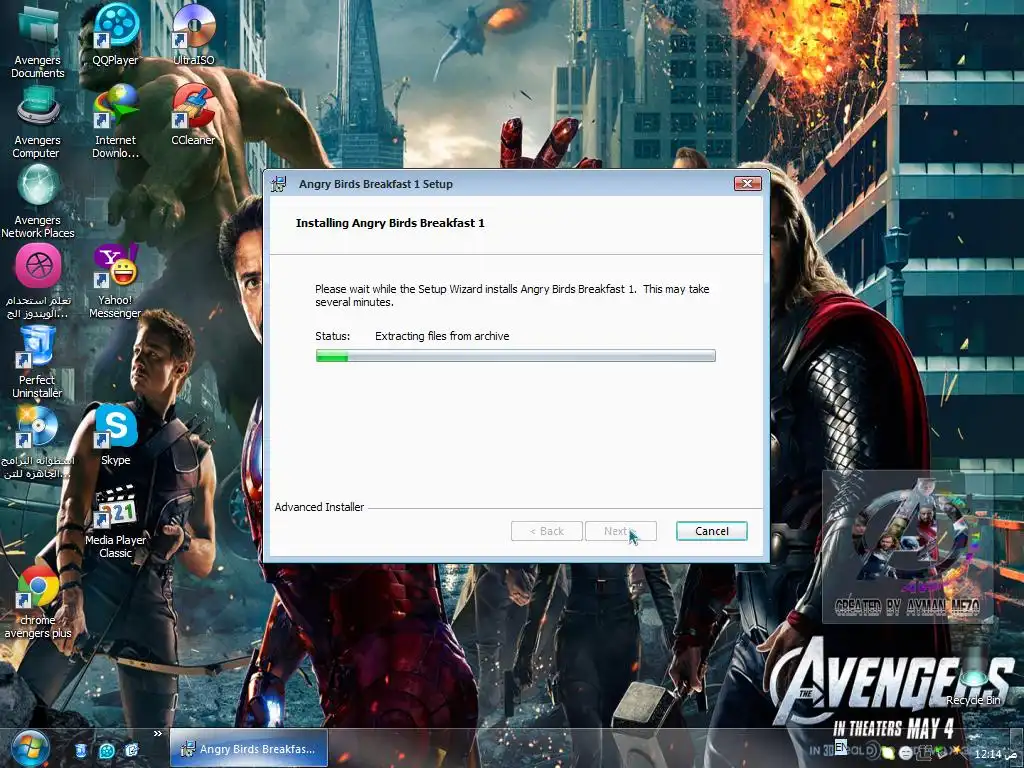Click the Windows Start orb
The height and width of the screenshot is (768, 1024).
[x=30, y=748]
